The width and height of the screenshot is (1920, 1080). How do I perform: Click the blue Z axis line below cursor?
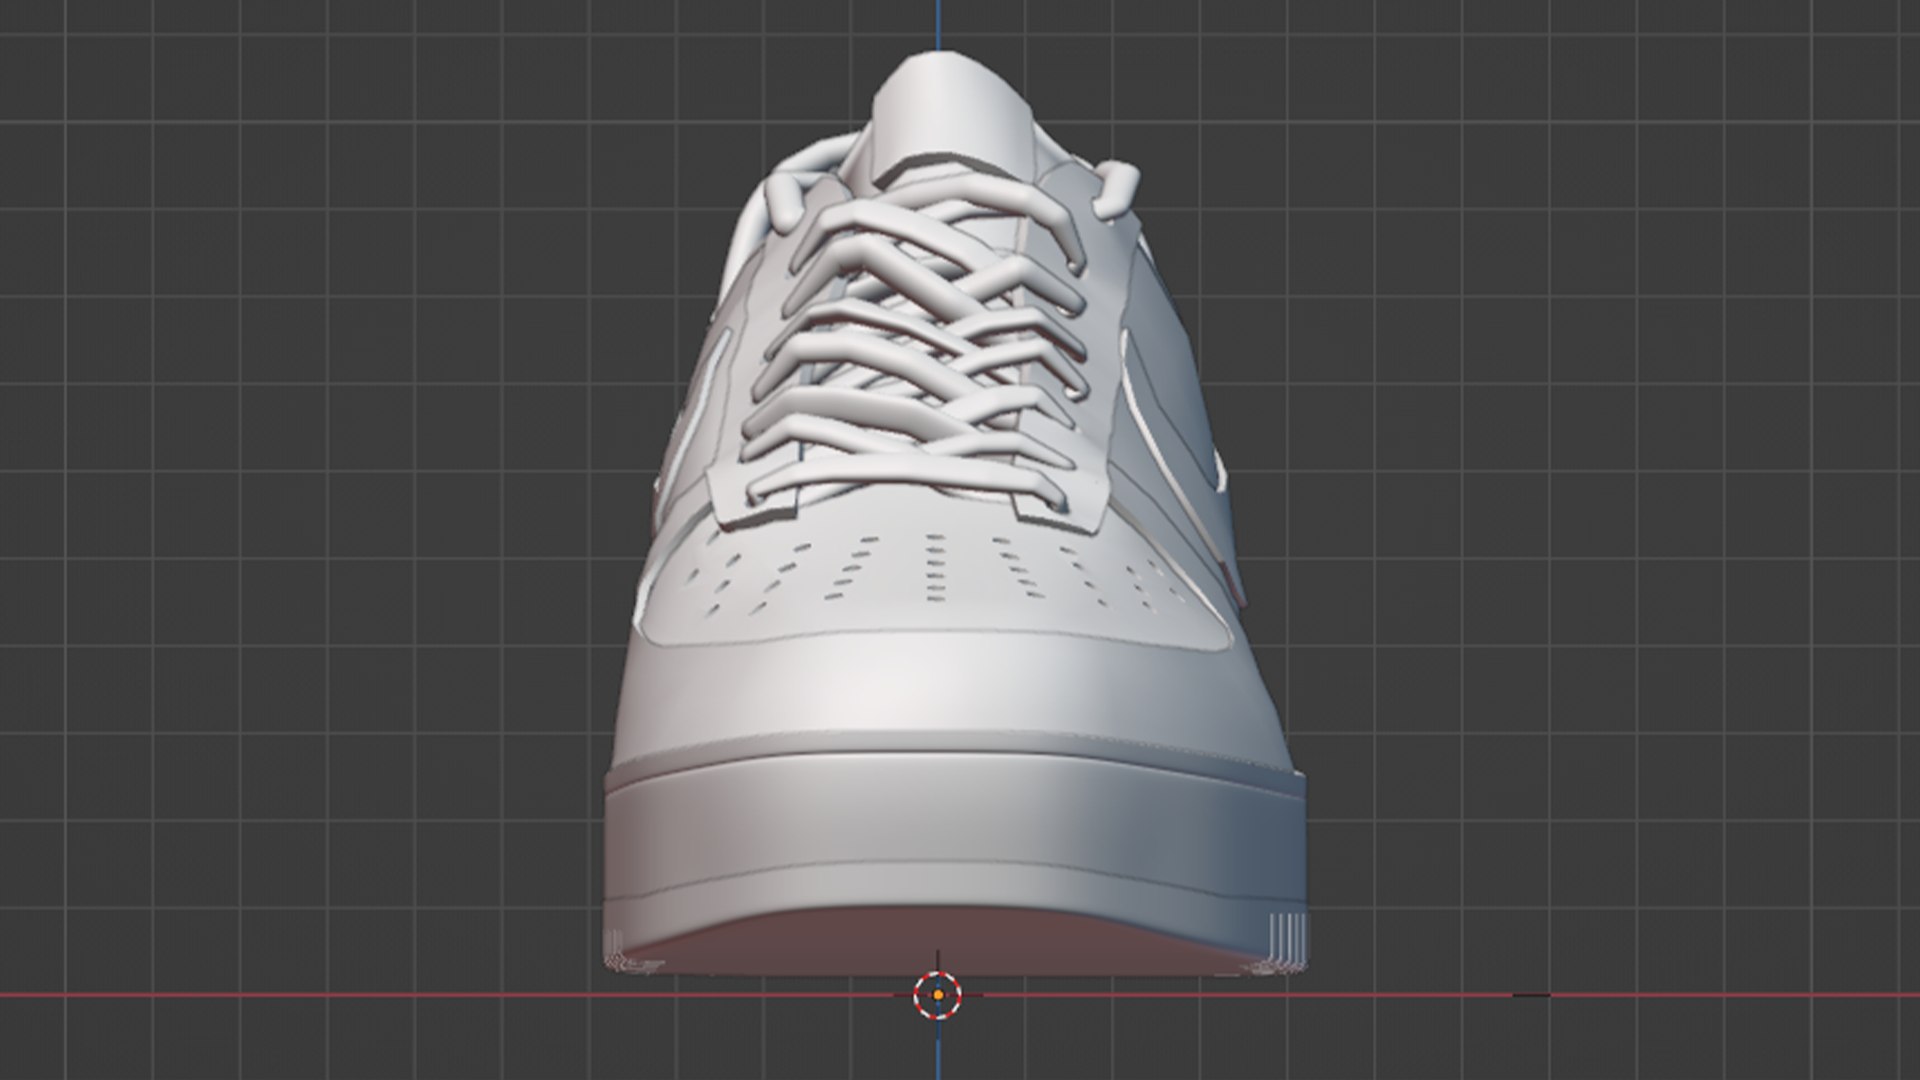(938, 1050)
